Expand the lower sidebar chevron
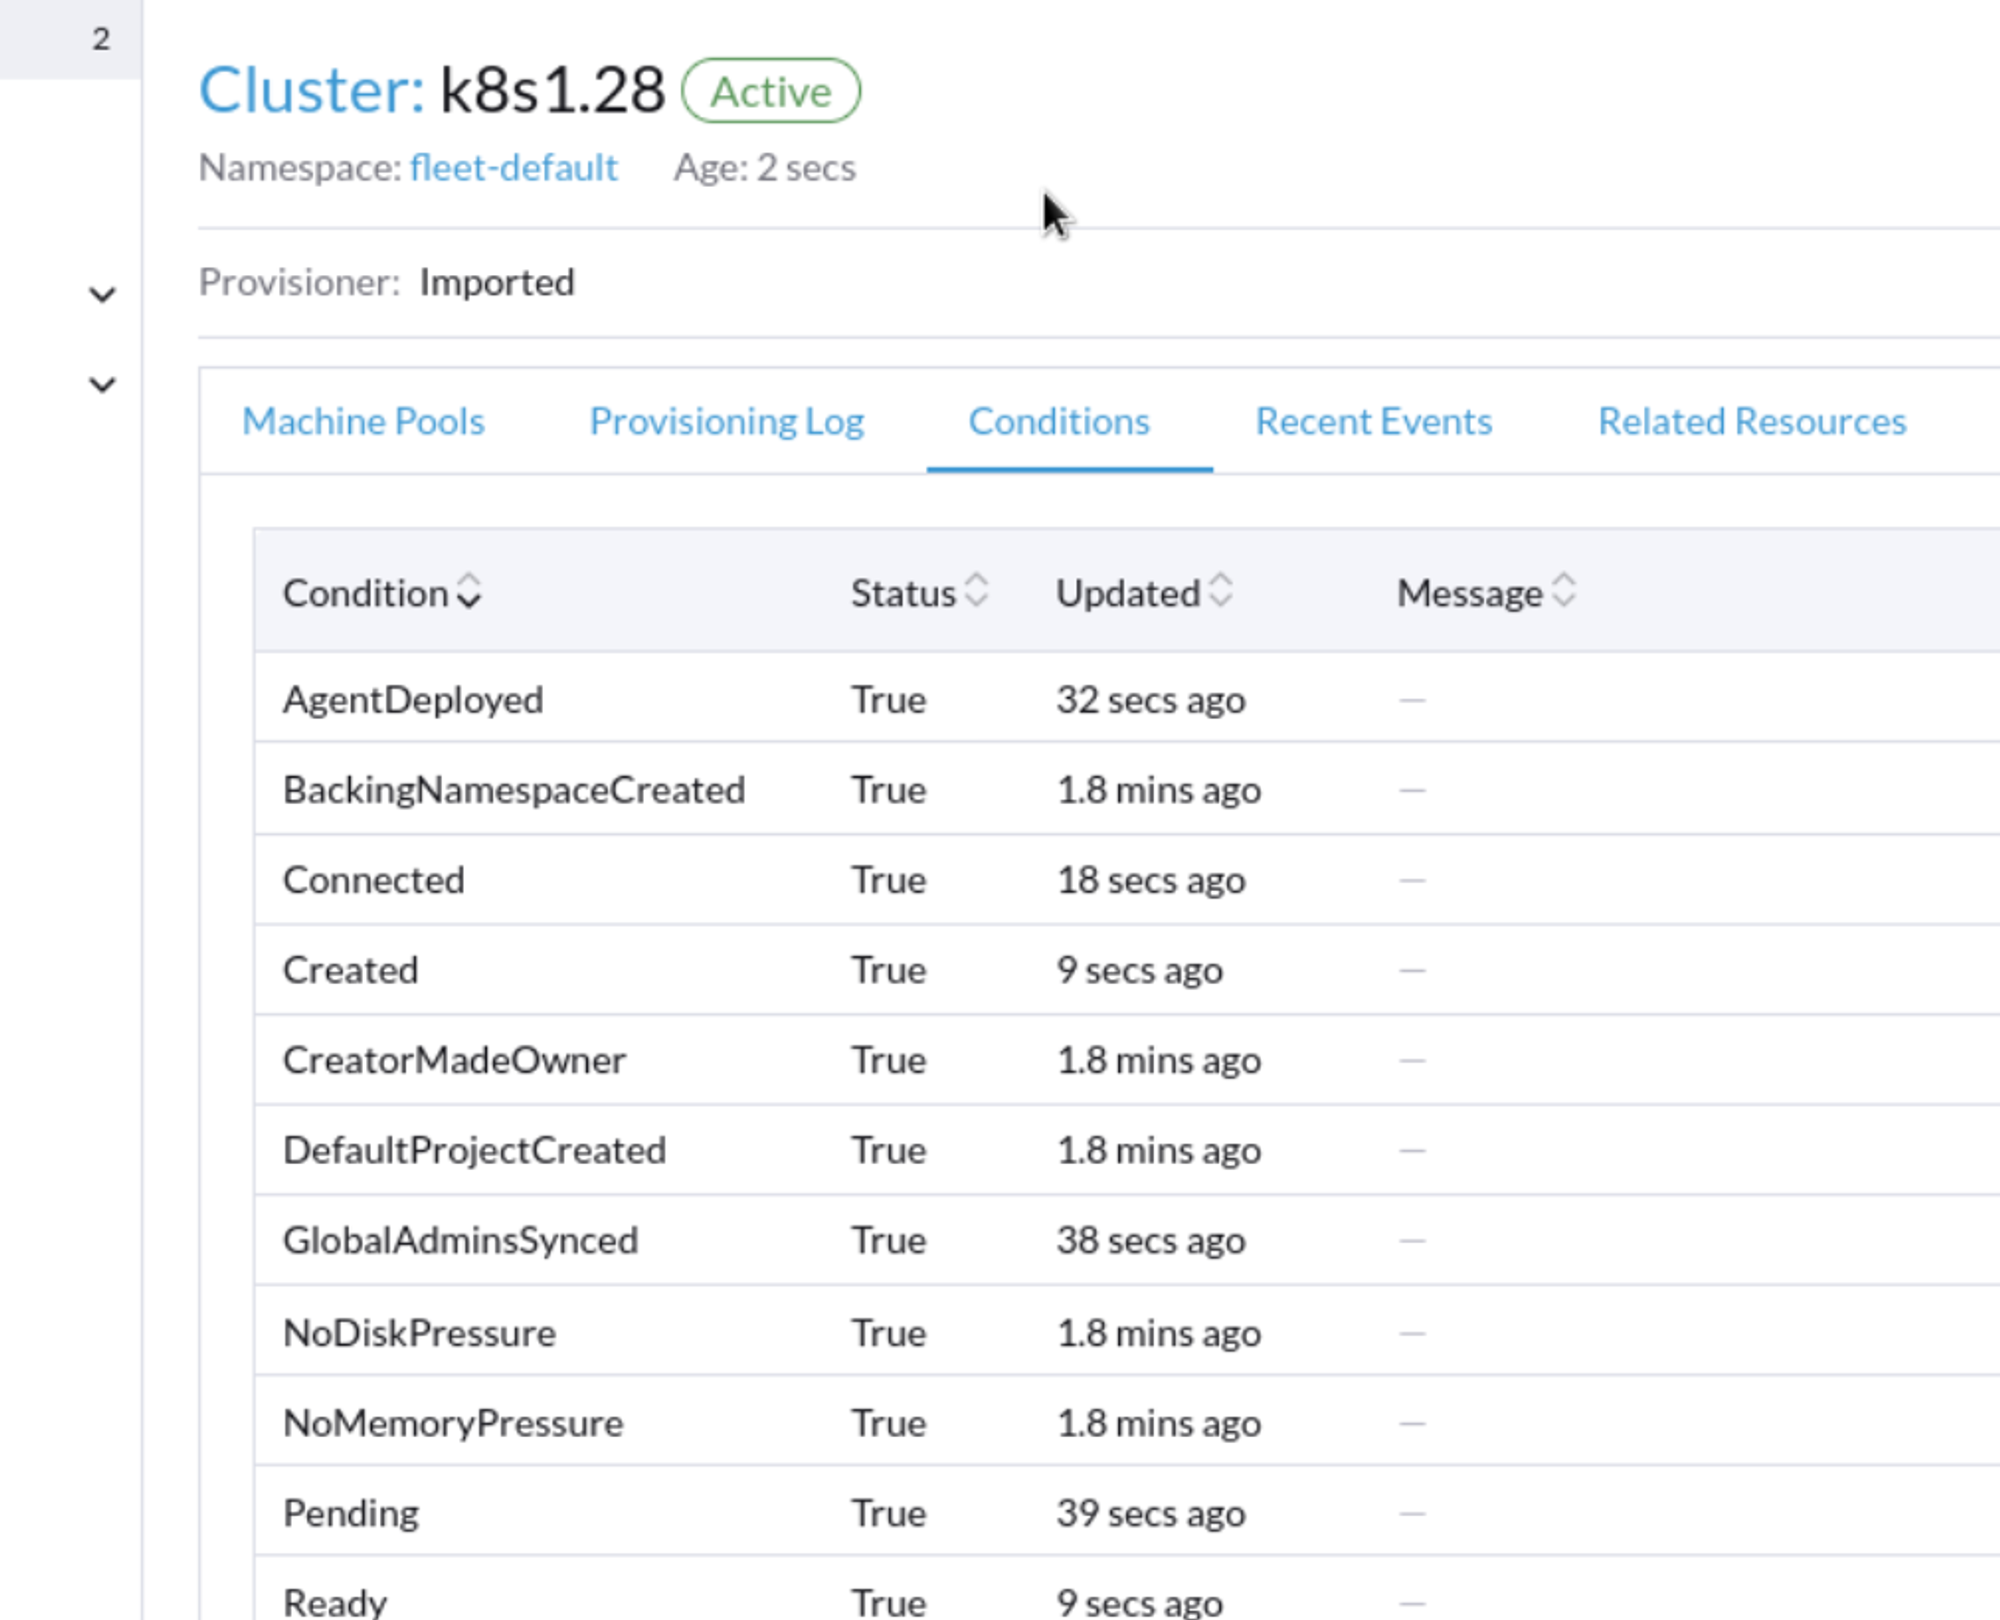Image resolution: width=2000 pixels, height=1620 pixels. (102, 384)
